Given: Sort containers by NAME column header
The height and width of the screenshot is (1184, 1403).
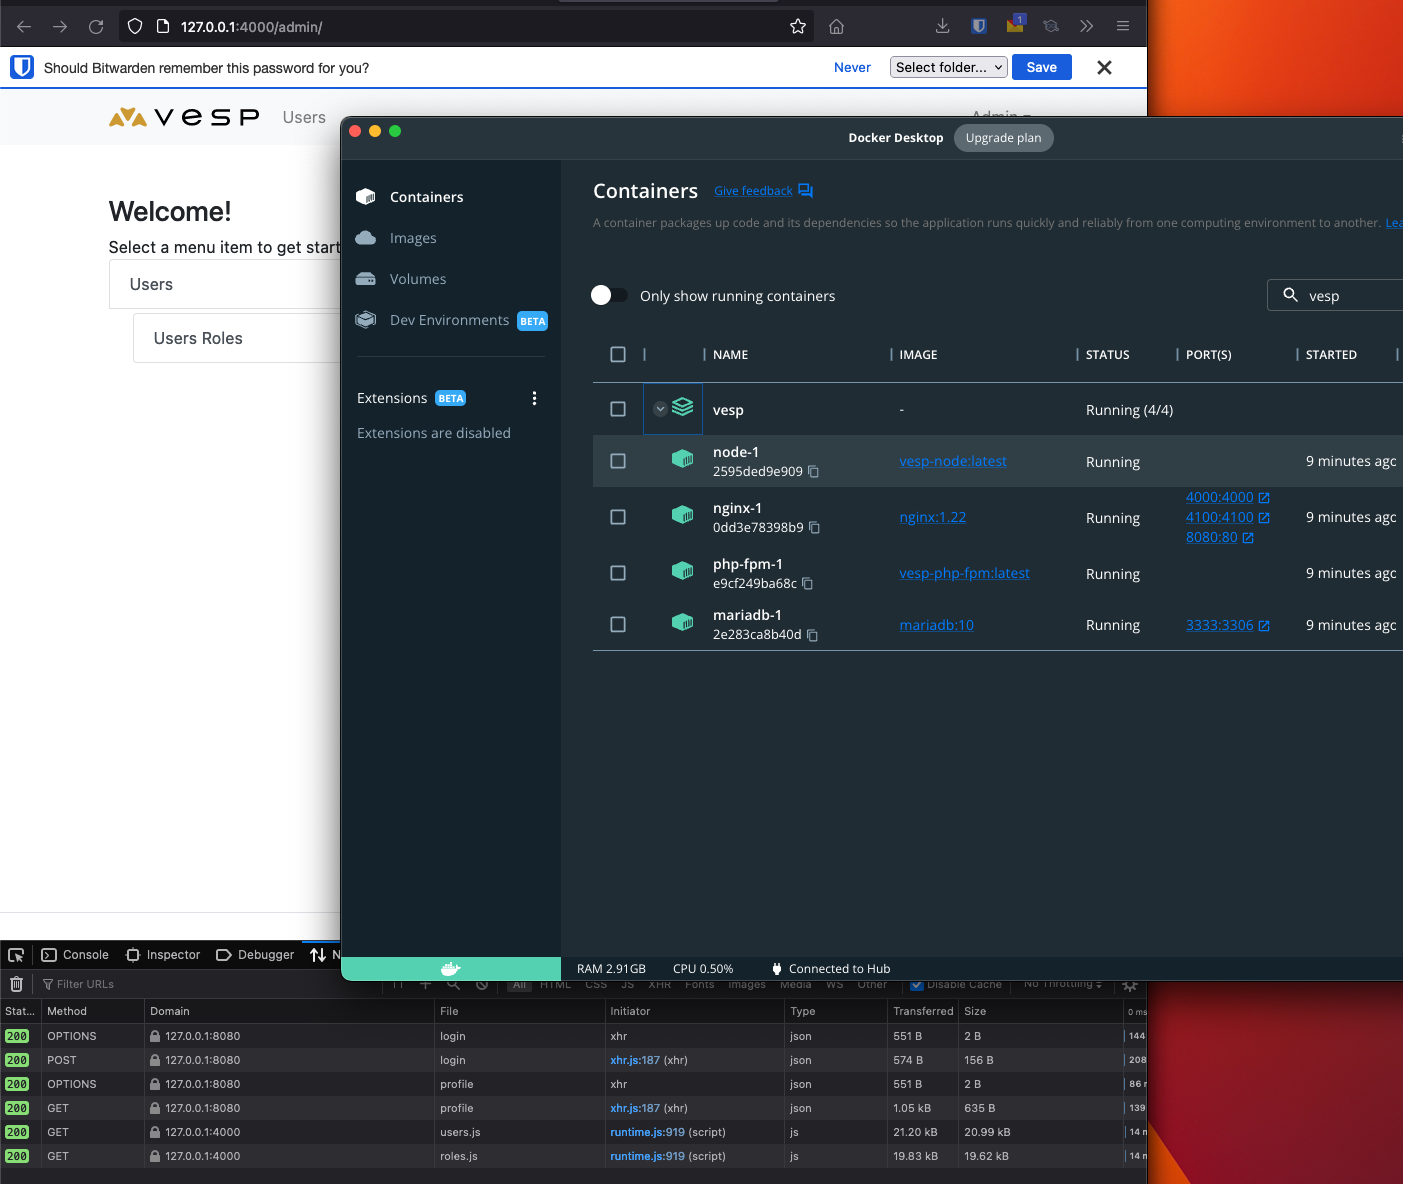Looking at the screenshot, I should click(730, 354).
